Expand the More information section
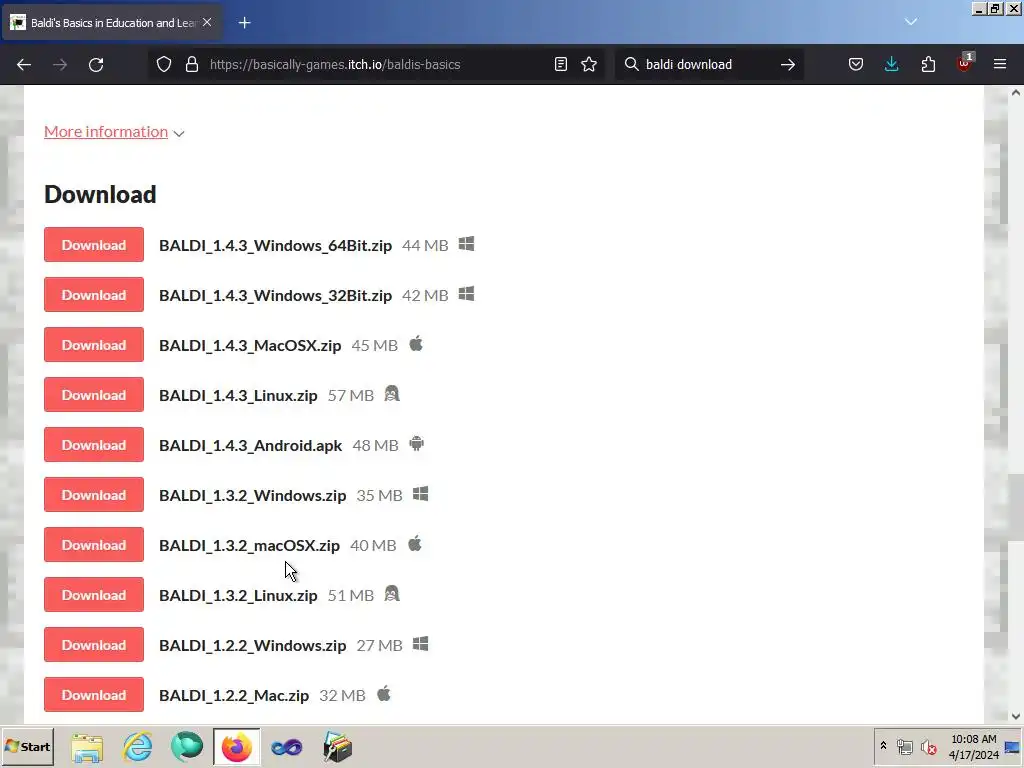 coord(114,132)
